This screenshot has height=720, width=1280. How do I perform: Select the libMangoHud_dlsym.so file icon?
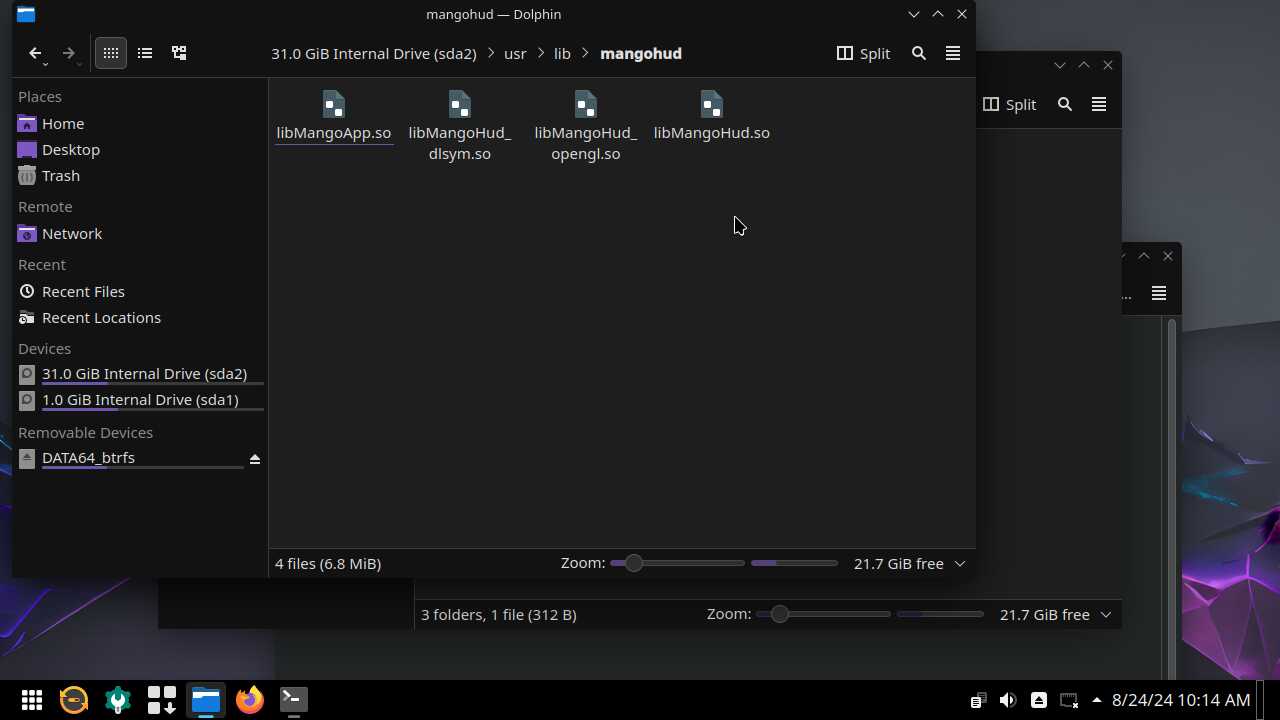460,105
